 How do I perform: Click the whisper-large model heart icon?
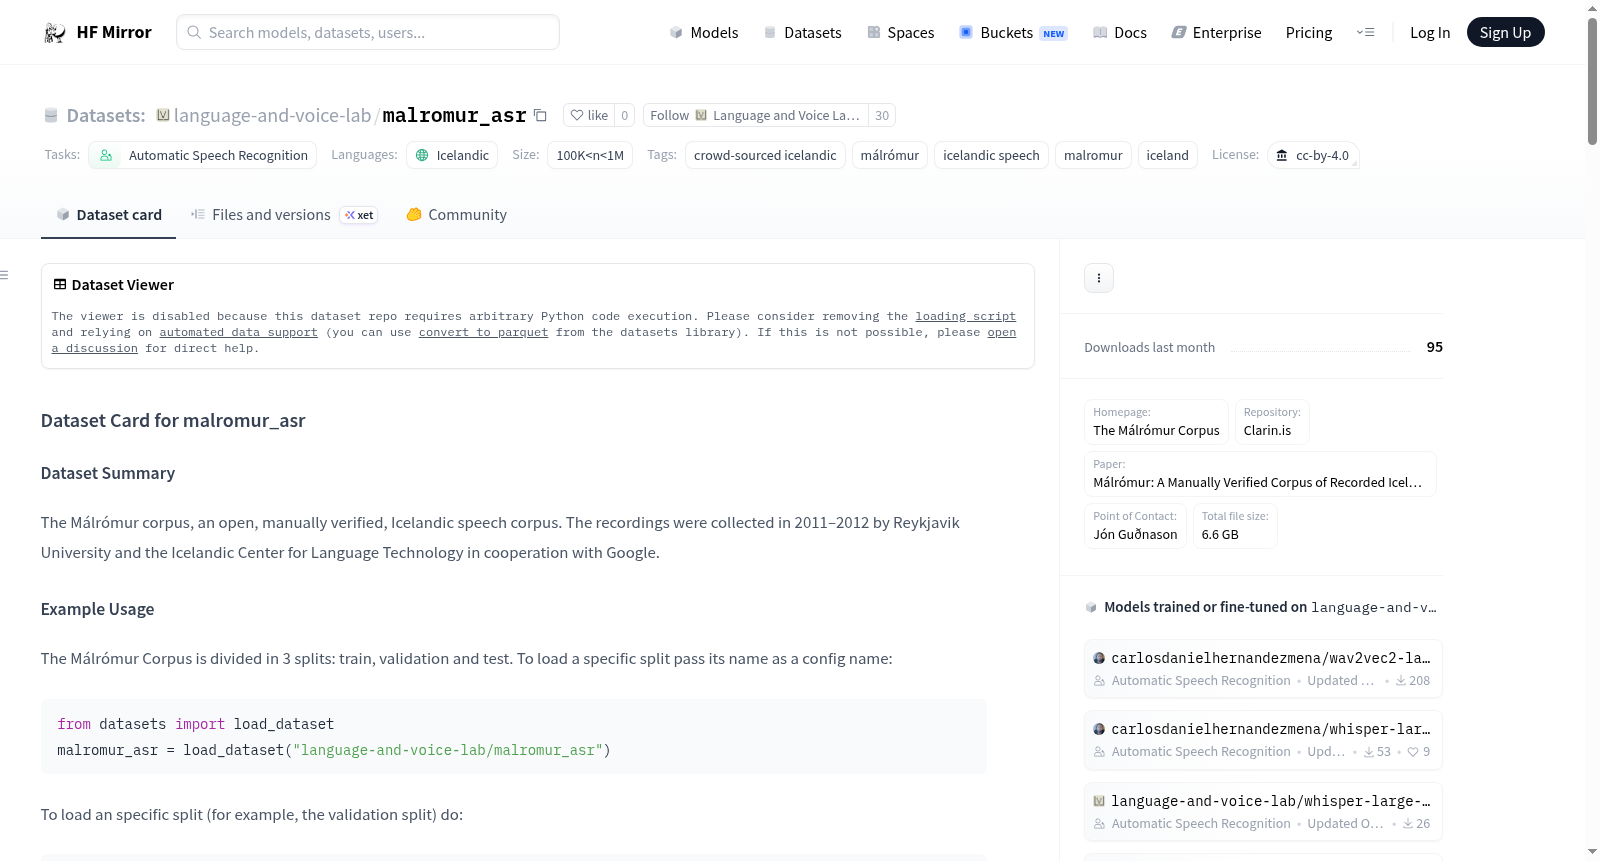coord(1413,752)
